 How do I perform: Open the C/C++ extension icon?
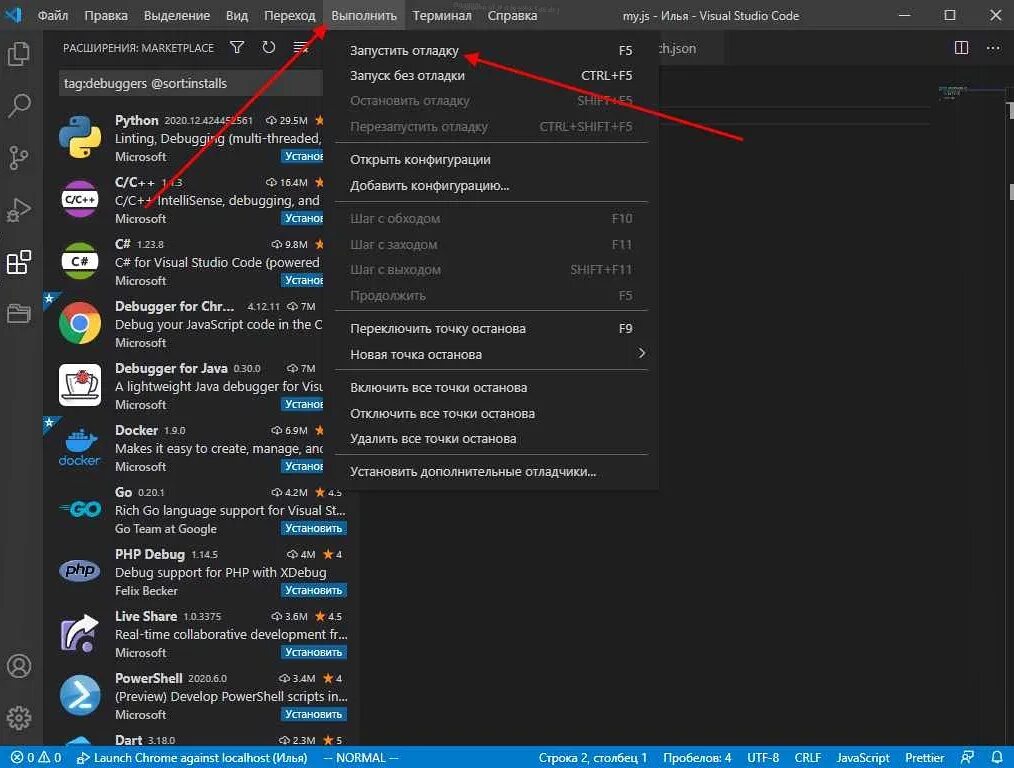tap(80, 199)
